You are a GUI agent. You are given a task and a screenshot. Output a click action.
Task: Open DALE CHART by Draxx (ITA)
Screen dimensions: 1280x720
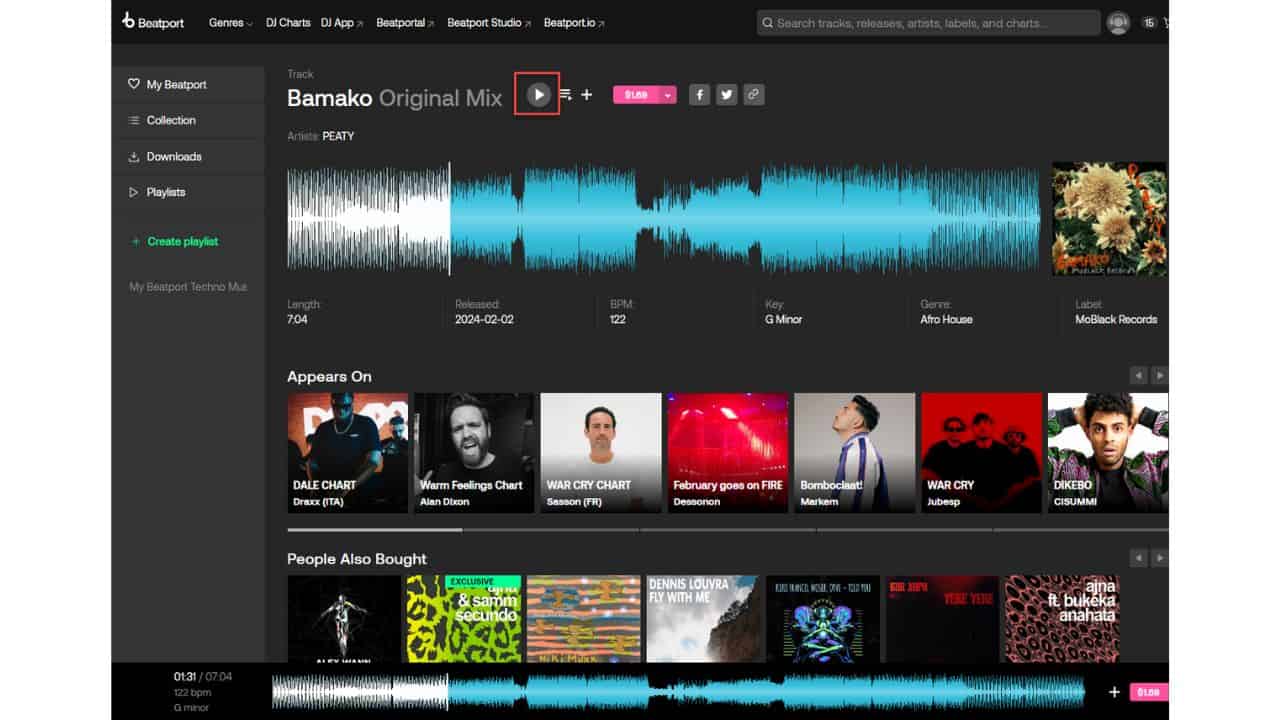point(347,452)
